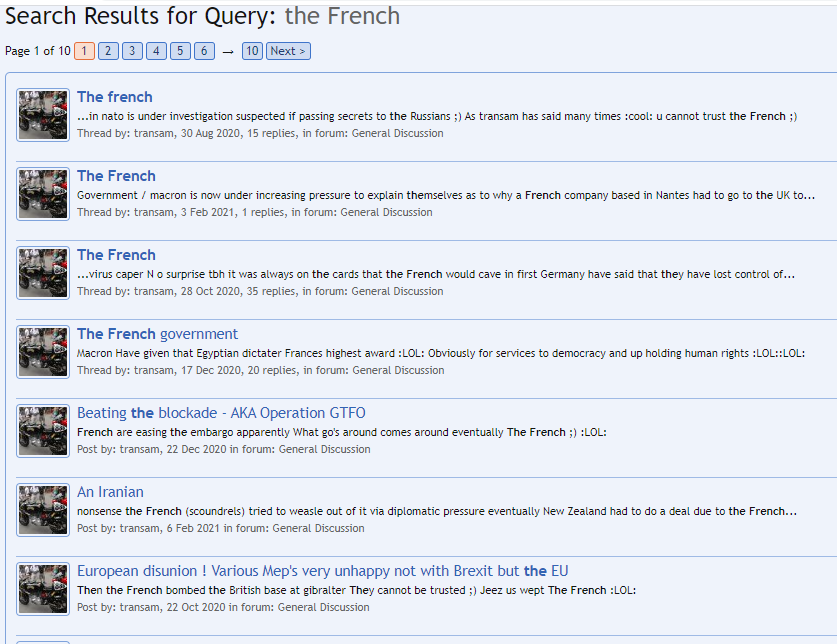This screenshot has height=644, width=837.
Task: Click avatar beside 'The french' thread result
Action: (43, 115)
